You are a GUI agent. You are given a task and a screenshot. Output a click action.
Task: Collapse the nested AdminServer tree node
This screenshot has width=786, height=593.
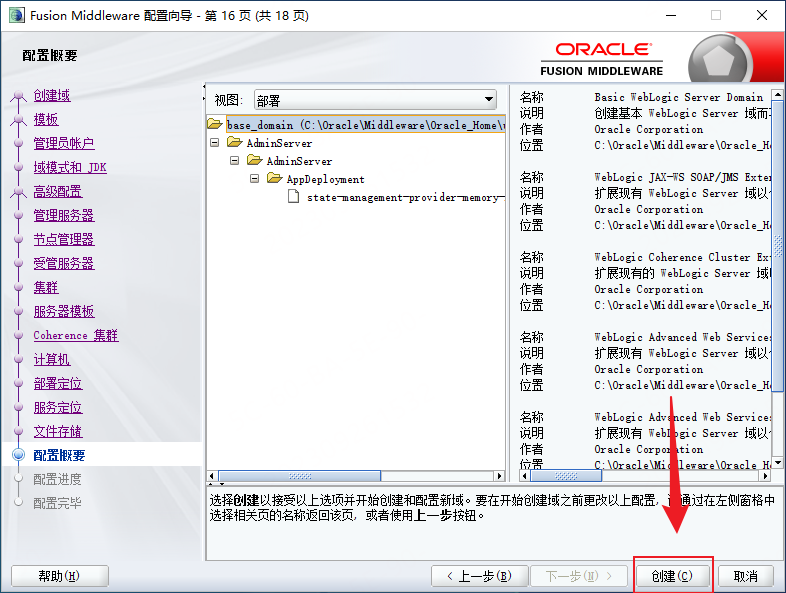coord(235,161)
